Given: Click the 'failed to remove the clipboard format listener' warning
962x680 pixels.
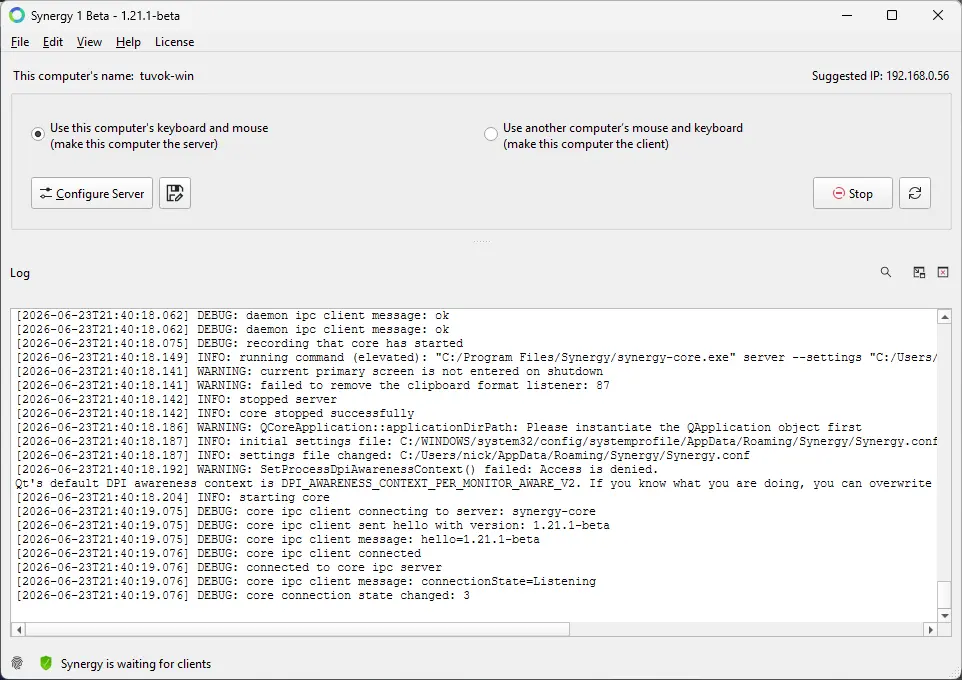Looking at the screenshot, I should (x=312, y=385).
